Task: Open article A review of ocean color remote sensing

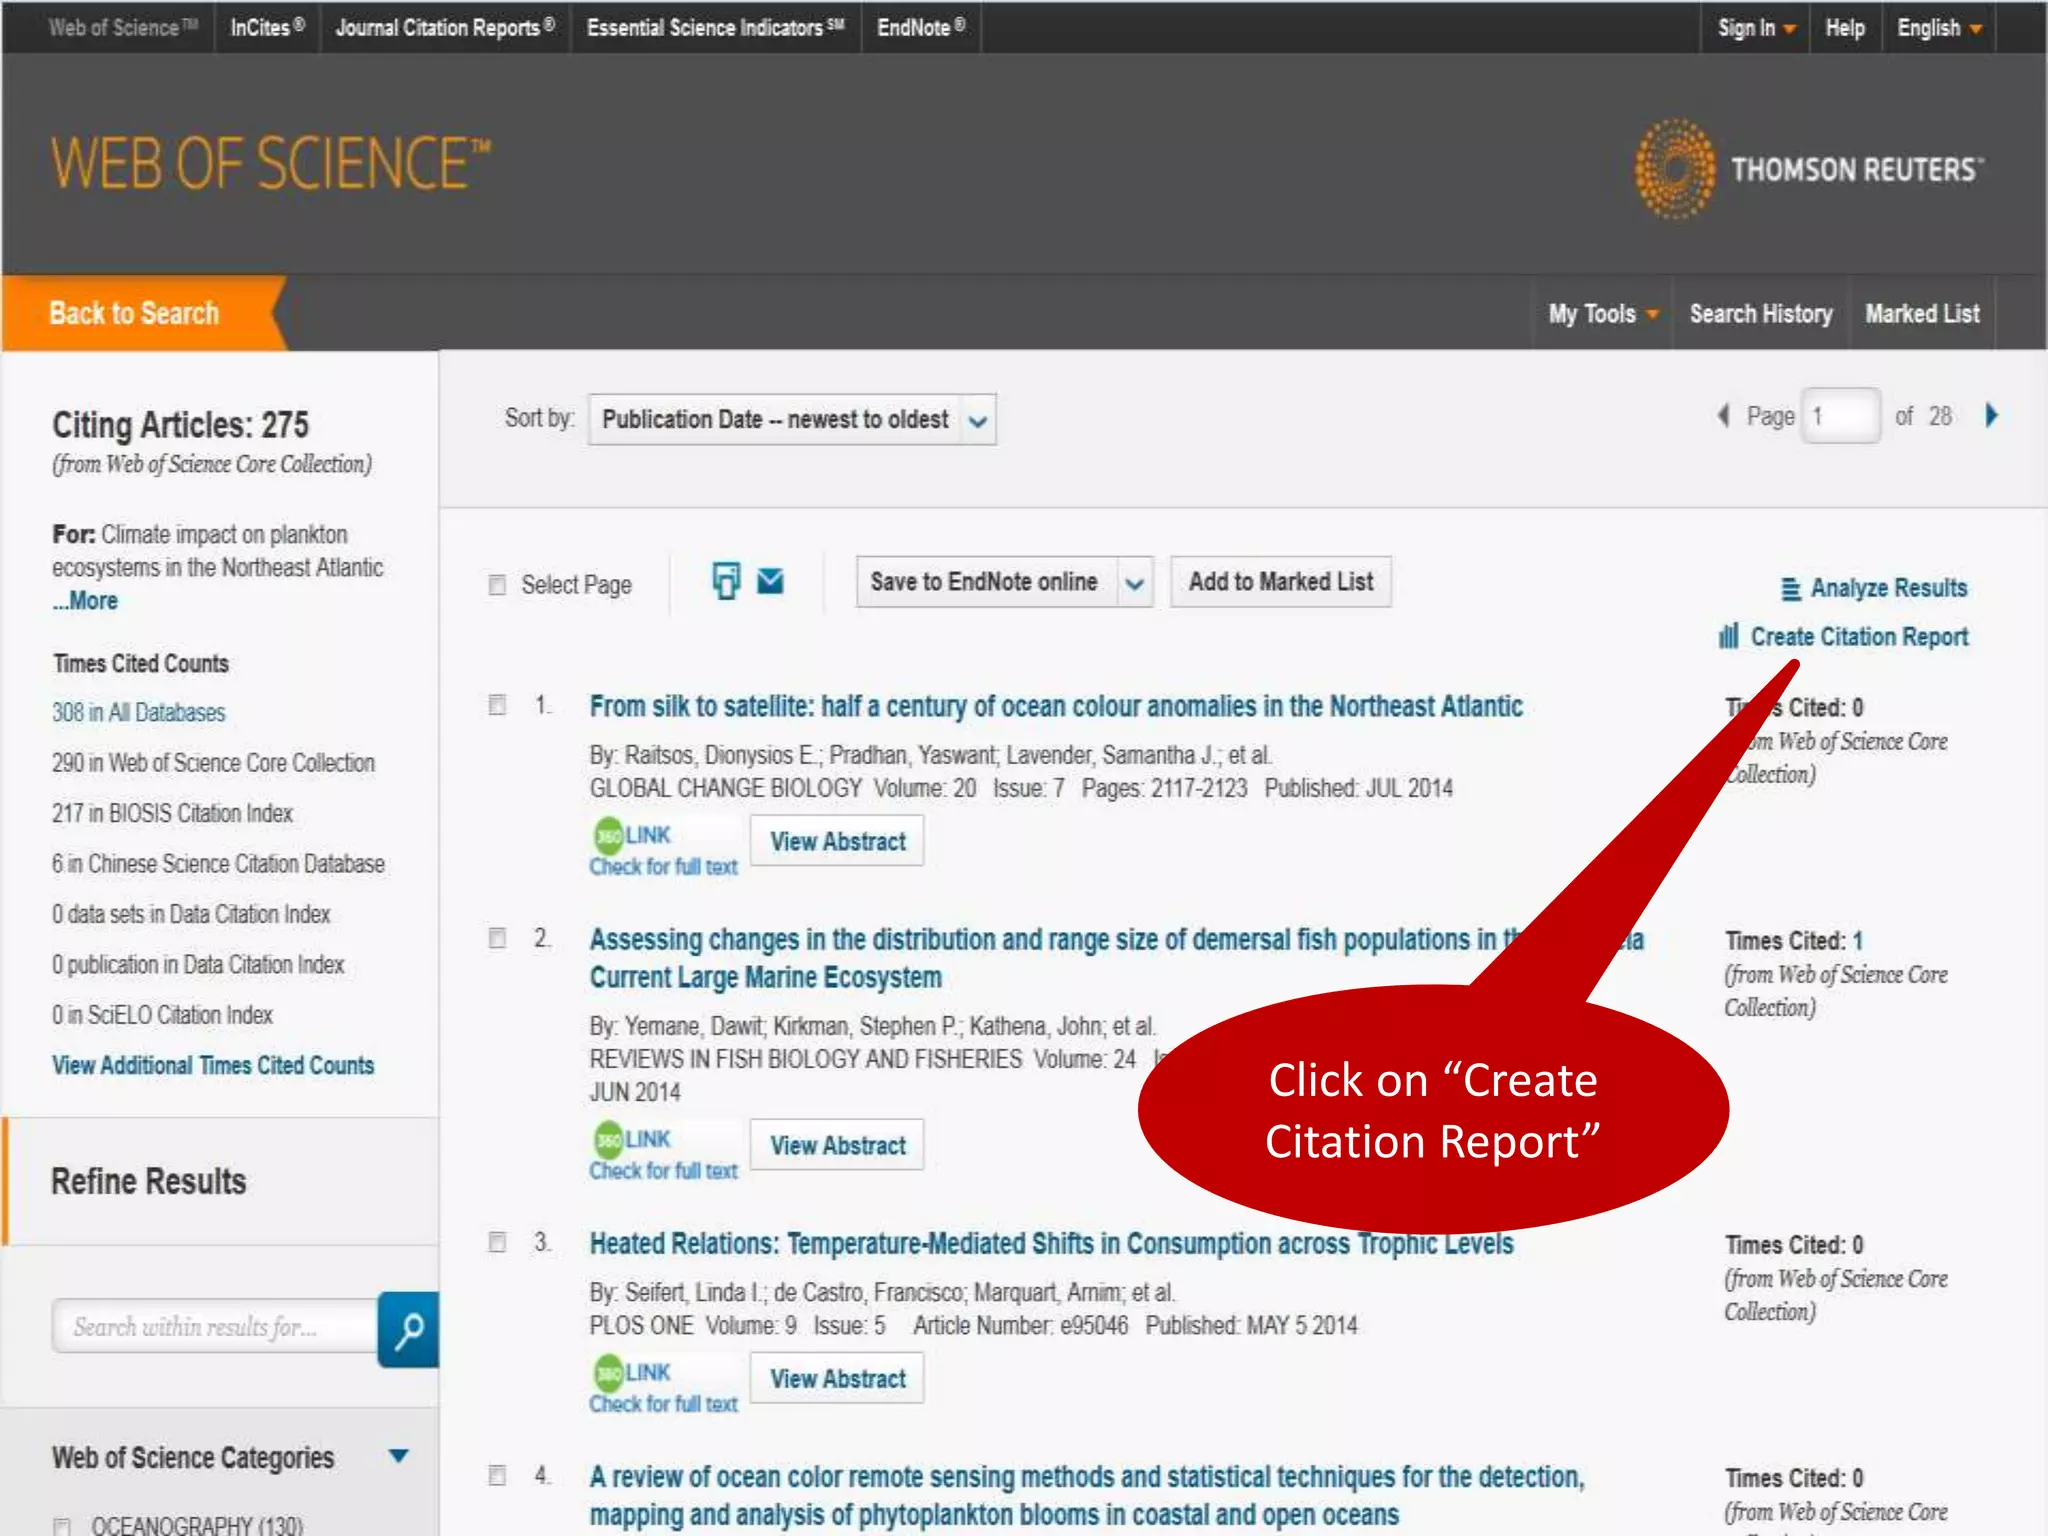Action: tap(1087, 1495)
